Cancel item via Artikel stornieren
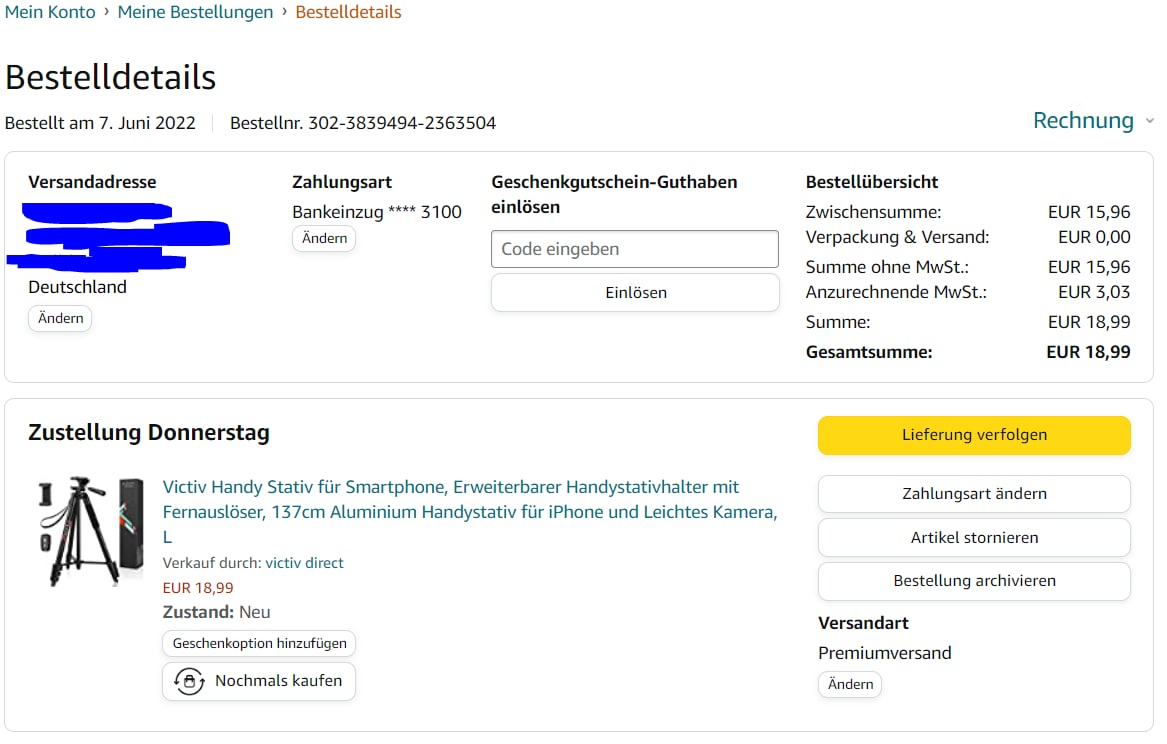The width and height of the screenshot is (1167, 744). 974,538
